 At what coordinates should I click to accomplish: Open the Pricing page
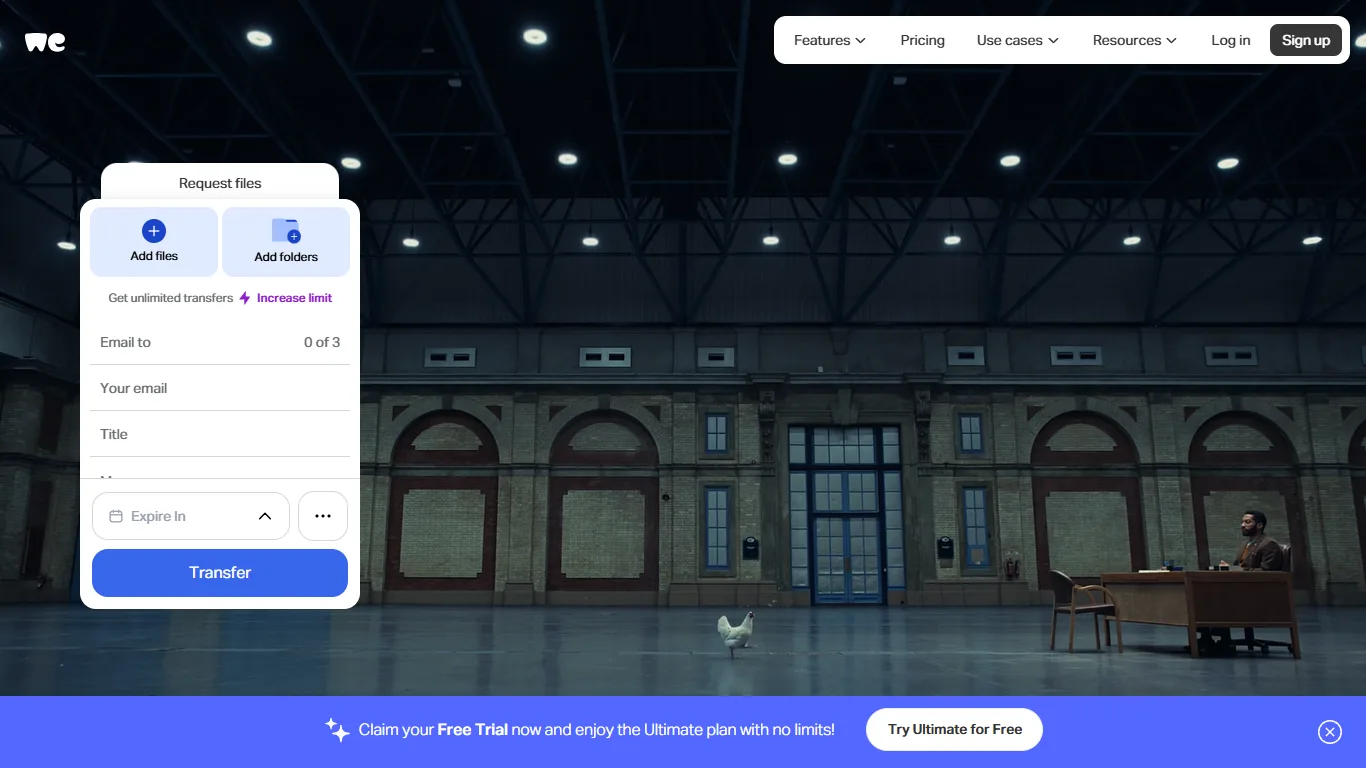pyautogui.click(x=922, y=40)
